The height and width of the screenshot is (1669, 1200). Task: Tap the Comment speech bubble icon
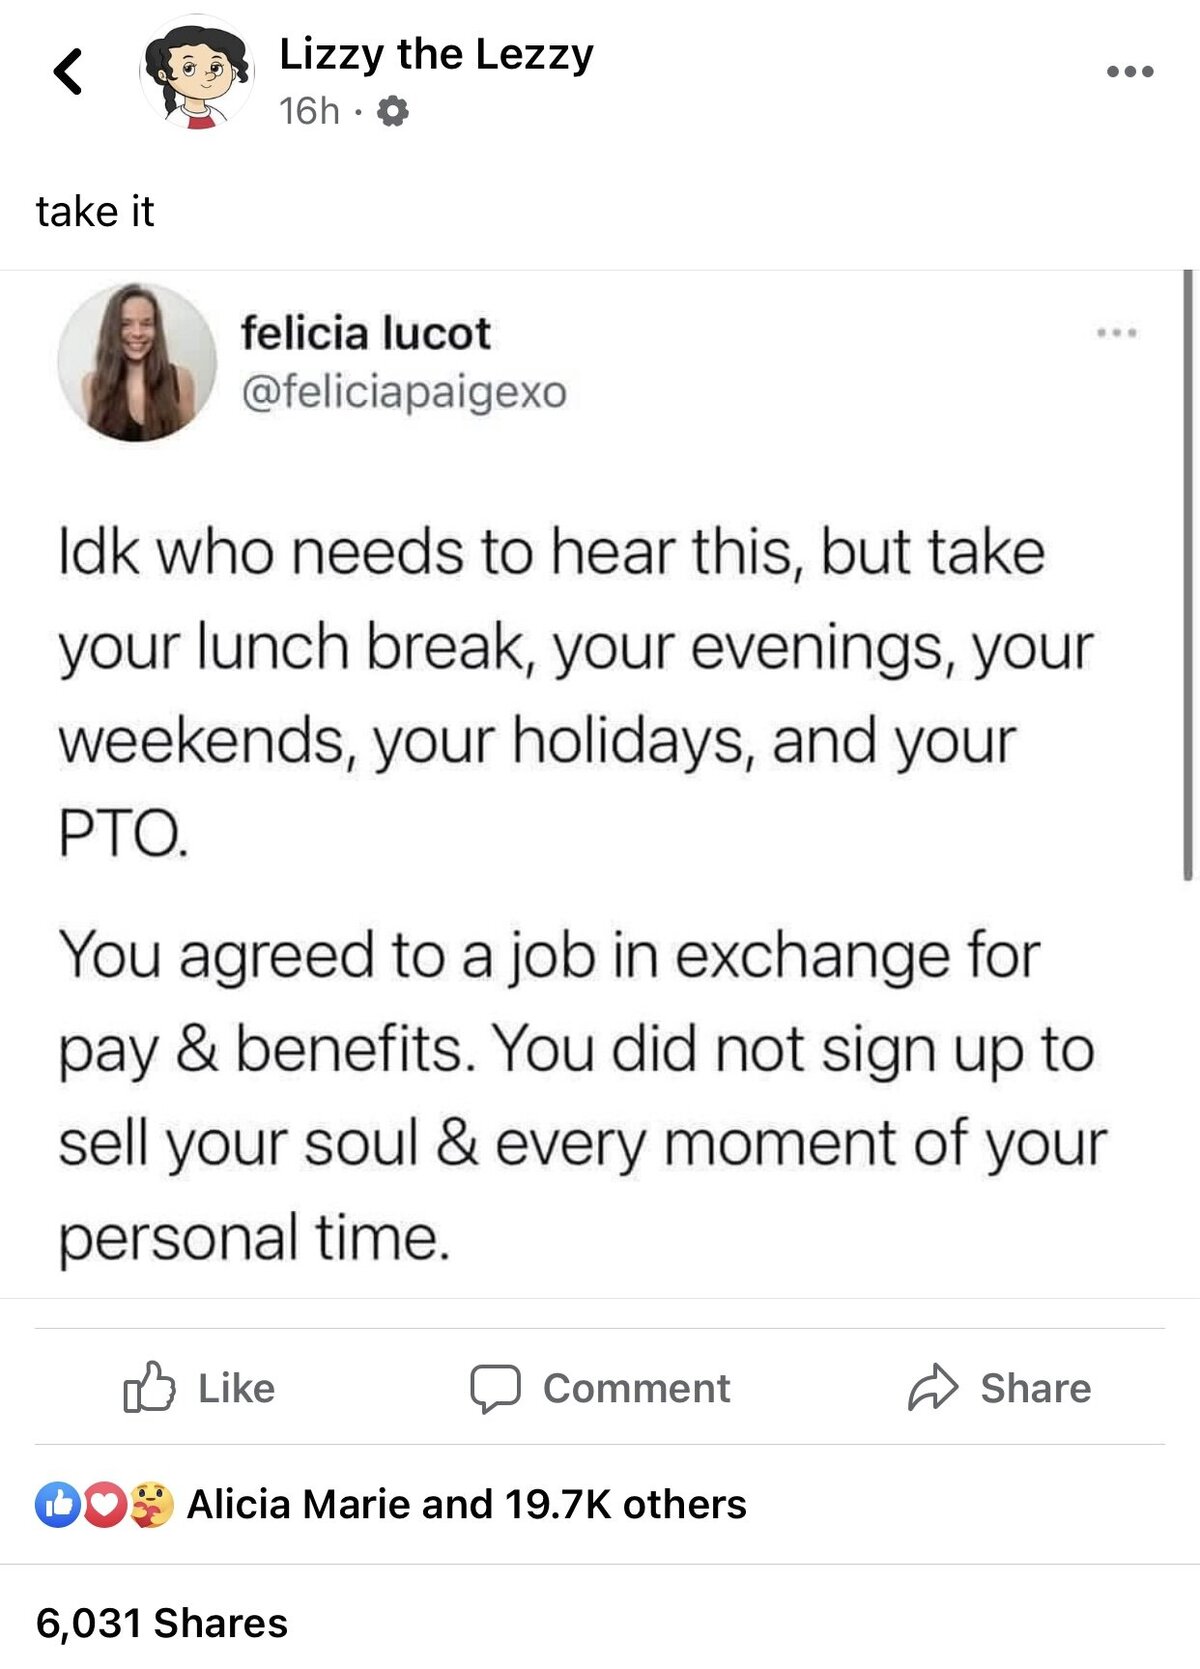point(495,1388)
